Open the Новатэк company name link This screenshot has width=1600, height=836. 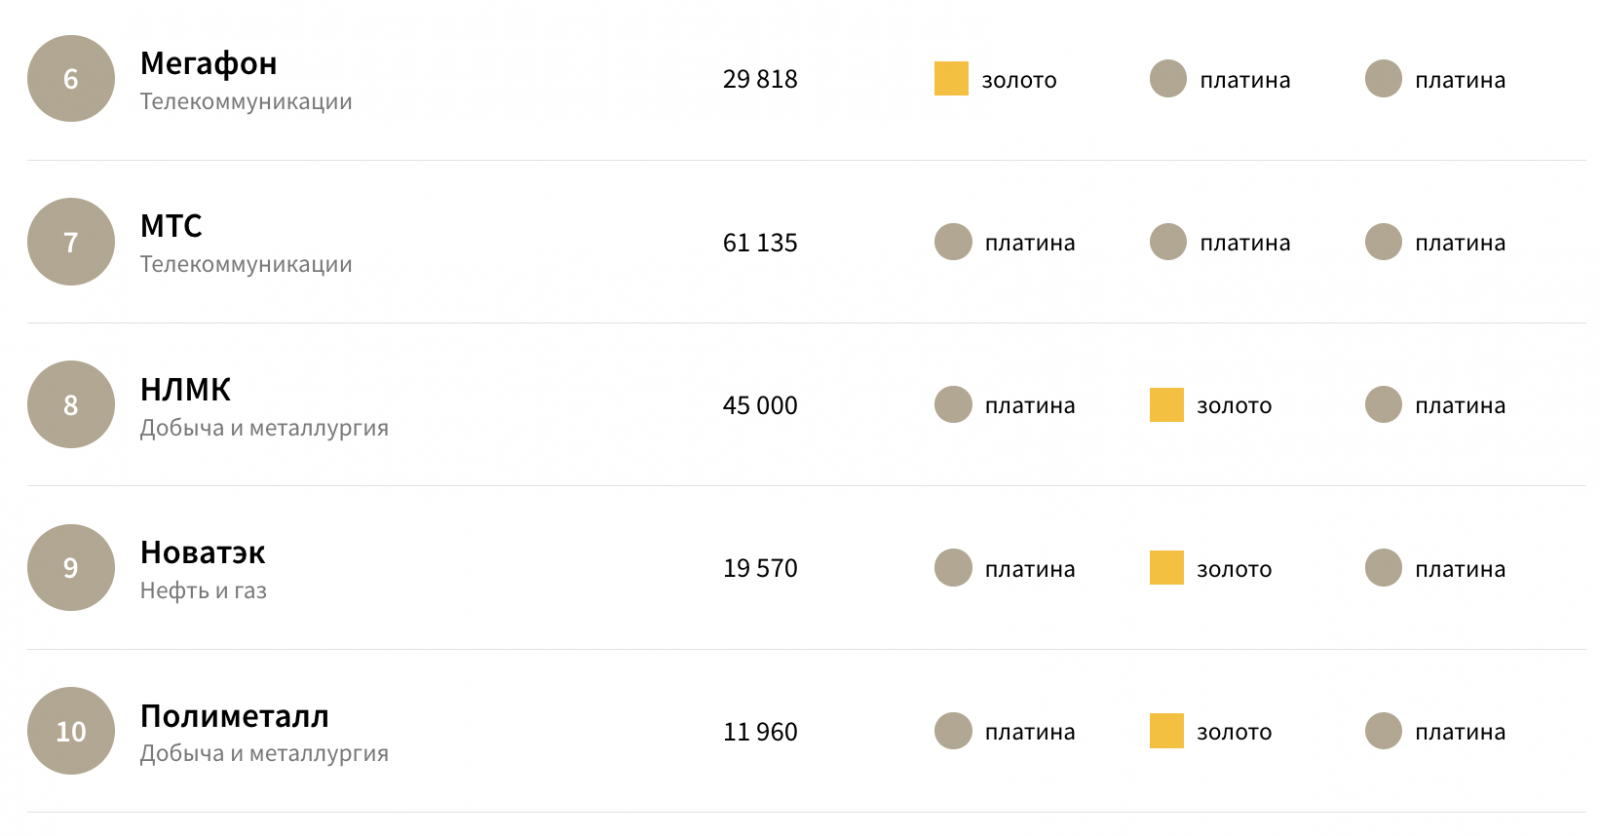202,552
